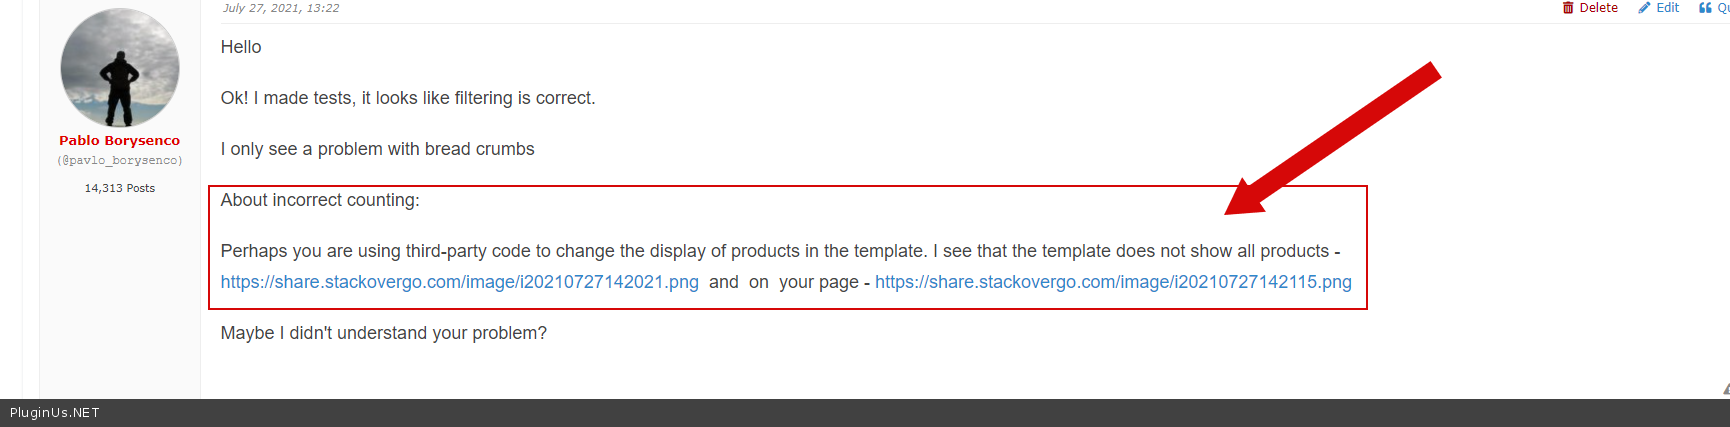Click the "Maybe I didn't understand your problem?" line
The width and height of the screenshot is (1730, 427).
pyautogui.click(x=383, y=333)
